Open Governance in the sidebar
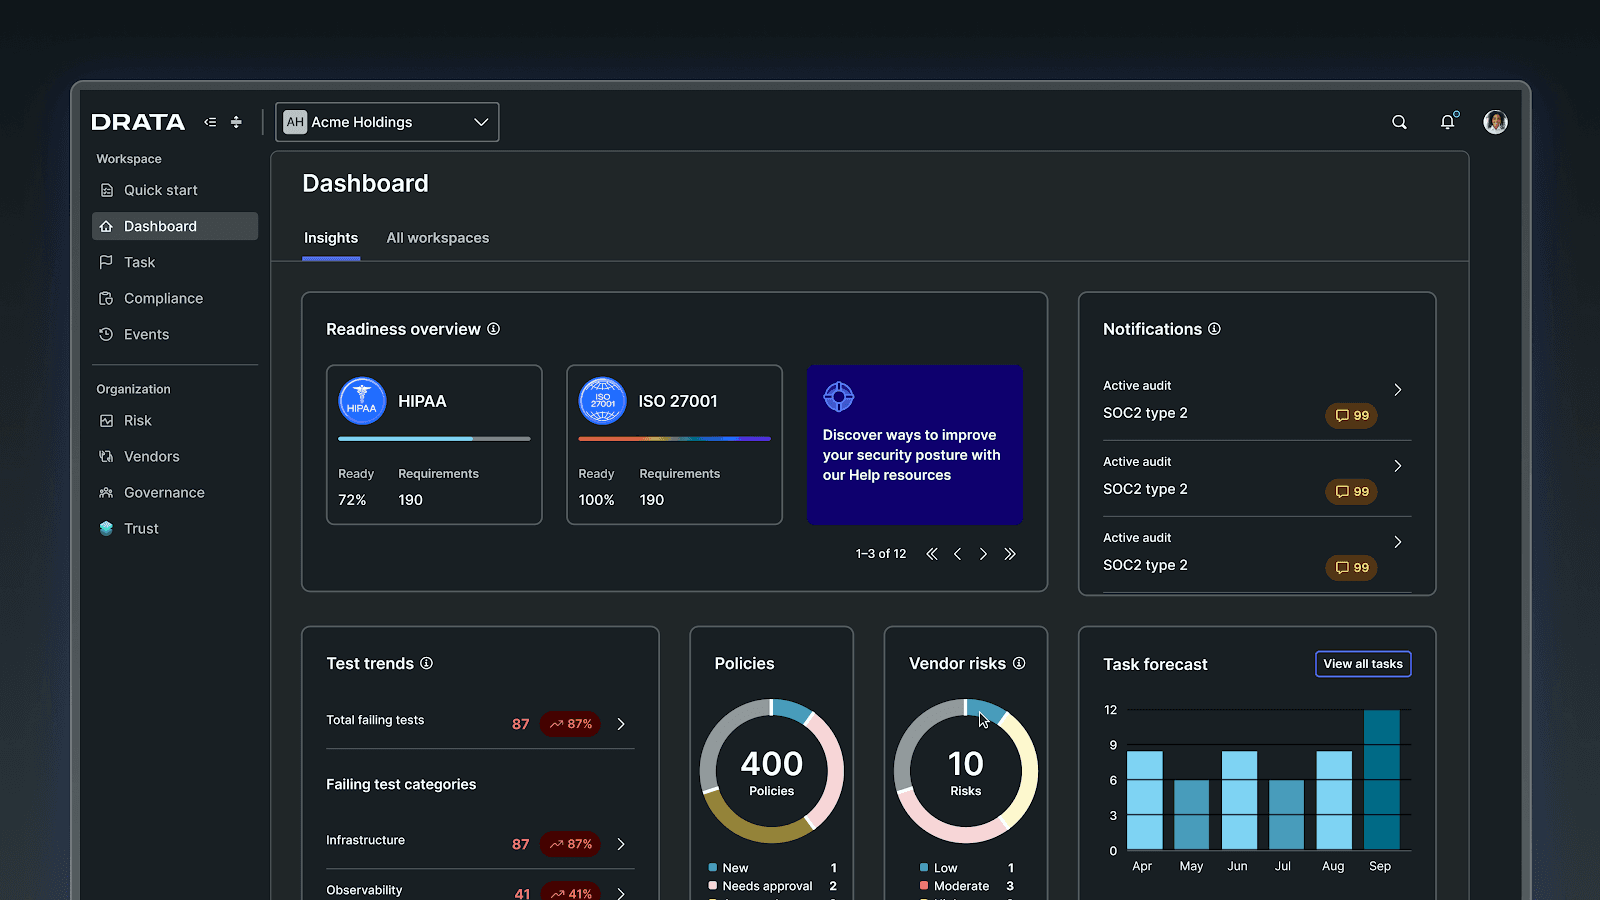The height and width of the screenshot is (900, 1600). click(175, 492)
